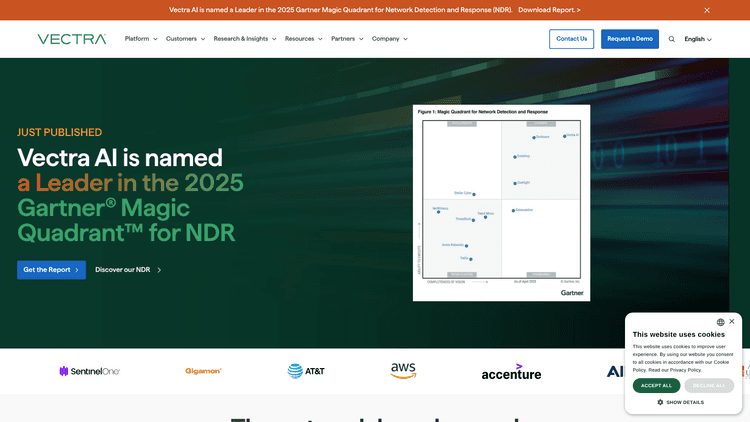Click the Accenture partner logo
750x422 pixels.
click(511, 372)
